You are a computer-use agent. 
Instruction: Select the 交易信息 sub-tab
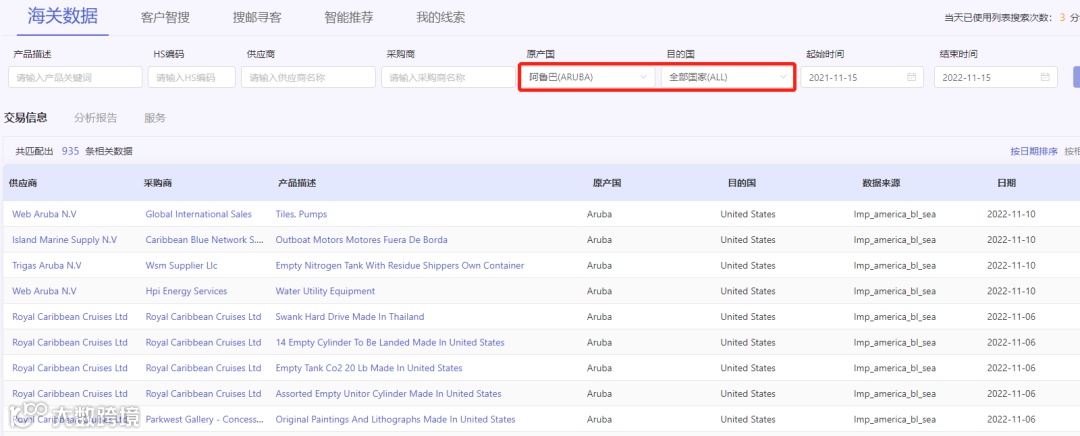click(x=25, y=118)
